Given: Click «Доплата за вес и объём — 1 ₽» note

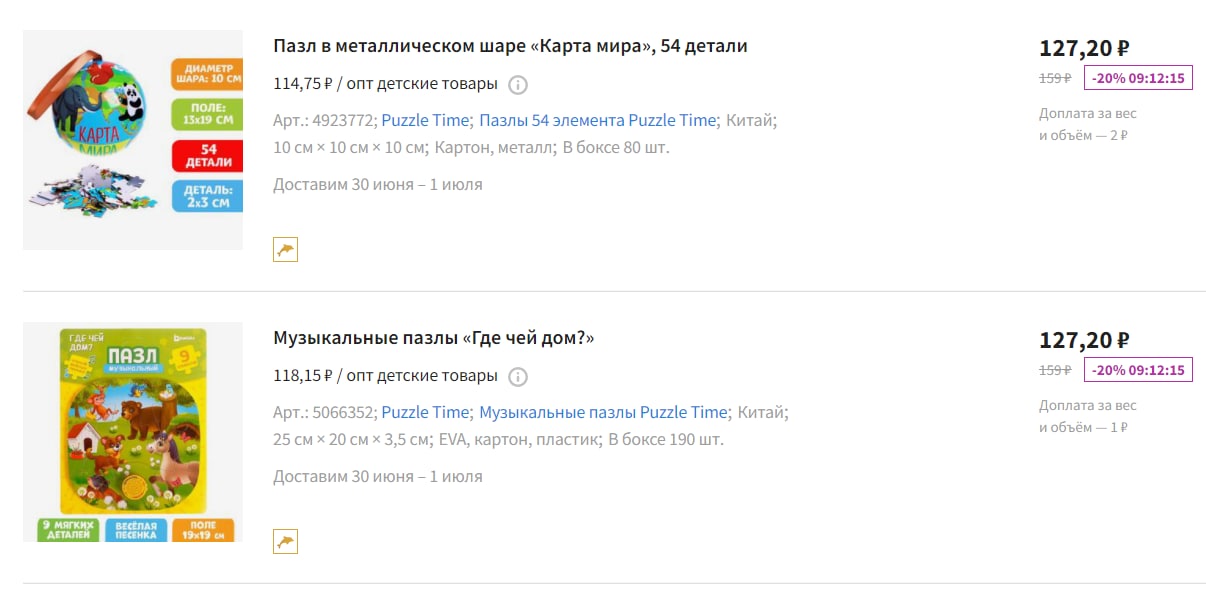Looking at the screenshot, I should coord(1088,416).
